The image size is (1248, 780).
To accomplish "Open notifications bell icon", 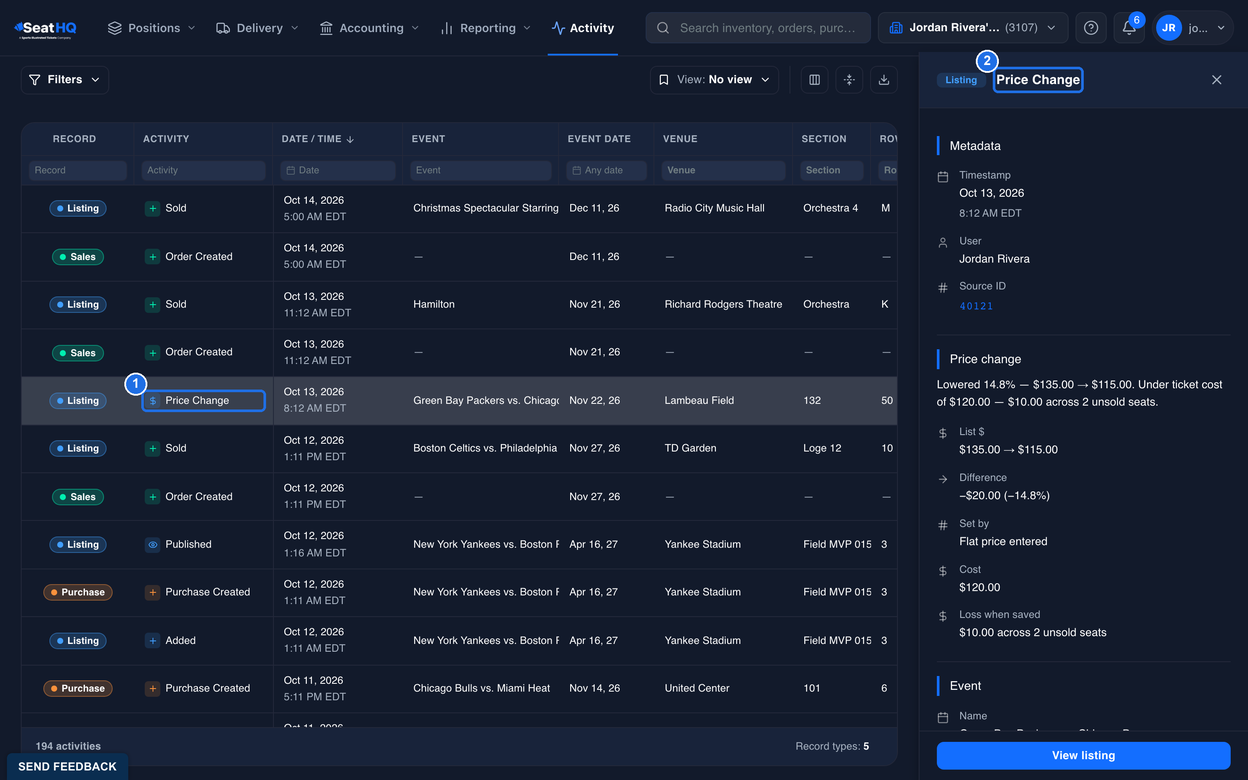I will pyautogui.click(x=1129, y=28).
